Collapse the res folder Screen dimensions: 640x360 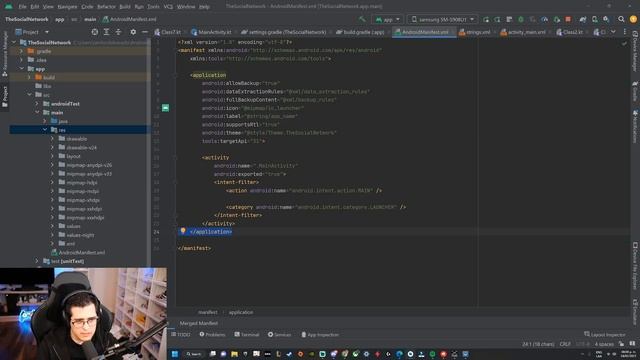[x=44, y=130]
